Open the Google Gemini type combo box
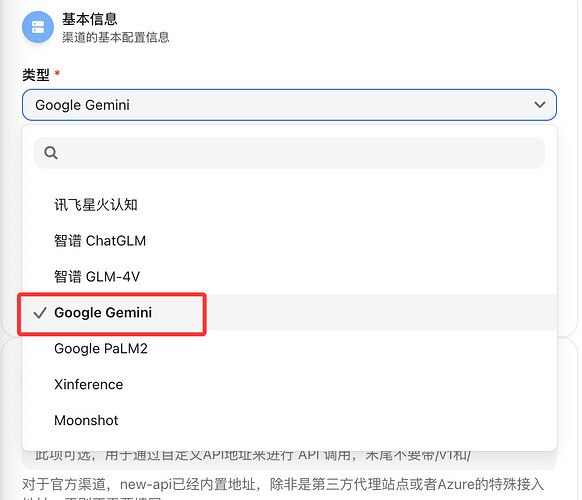The width and height of the screenshot is (582, 500). [289, 105]
